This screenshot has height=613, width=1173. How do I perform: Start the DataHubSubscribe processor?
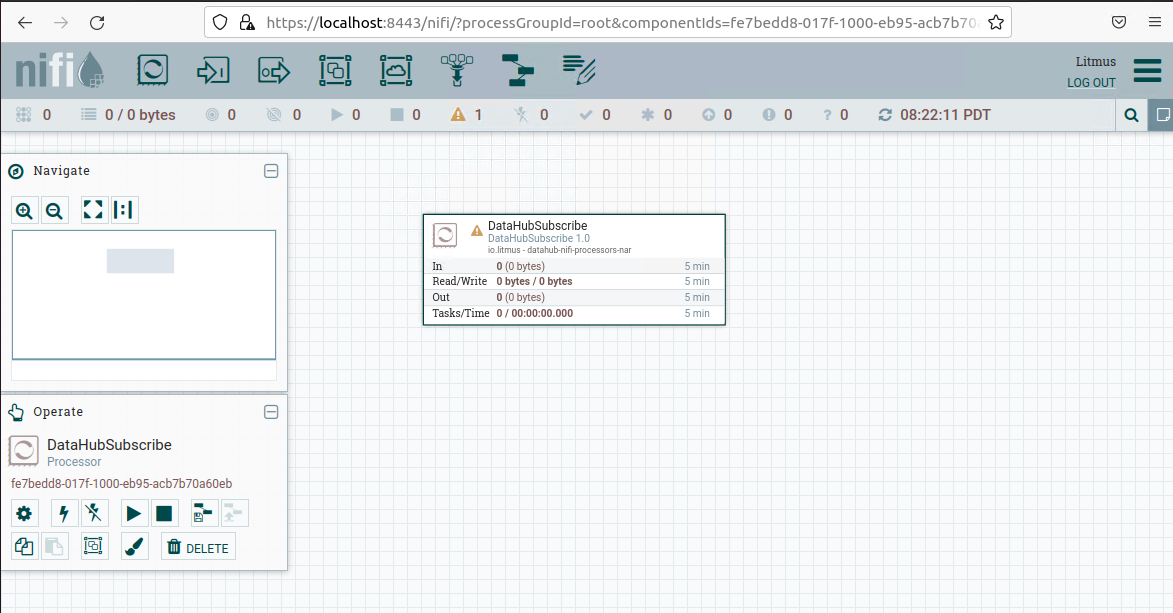(133, 513)
